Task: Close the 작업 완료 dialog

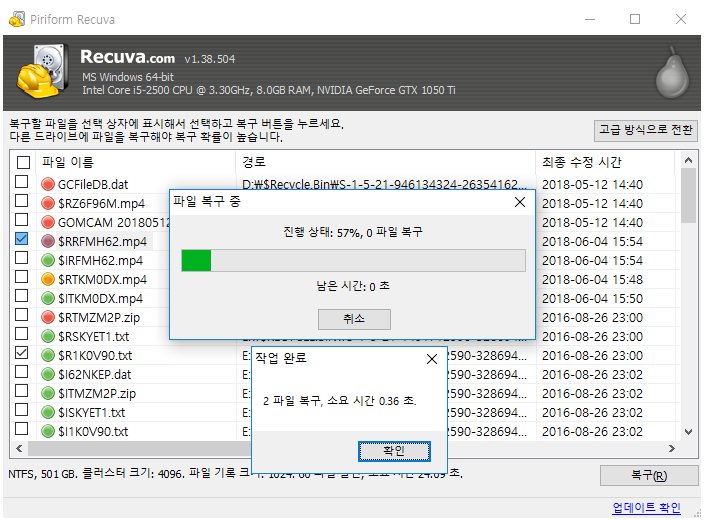Action: coord(432,359)
